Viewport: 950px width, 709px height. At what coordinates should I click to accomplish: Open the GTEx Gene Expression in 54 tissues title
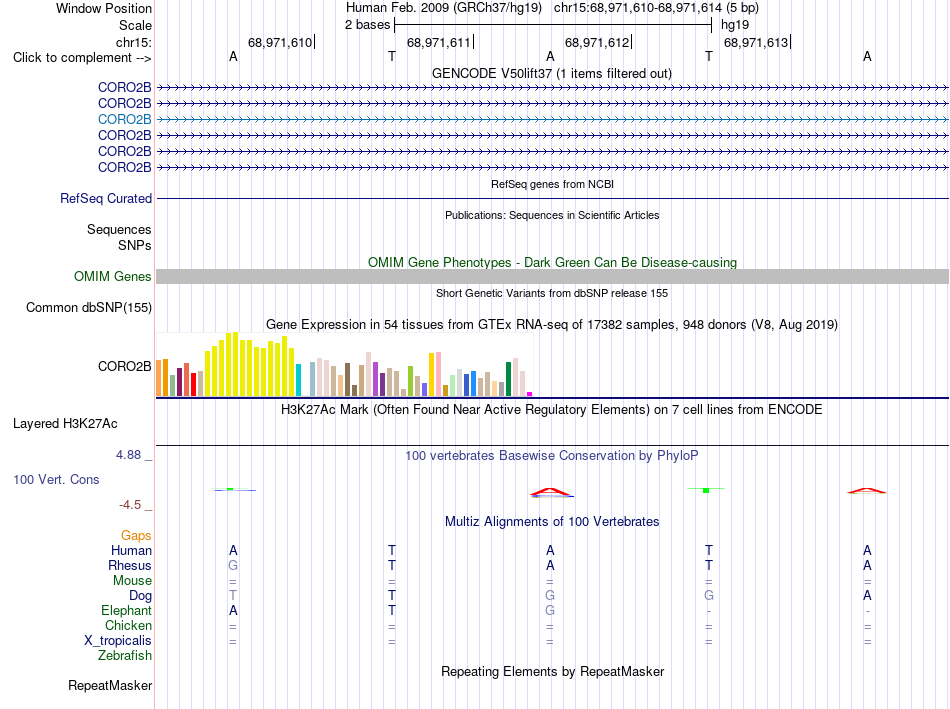point(552,324)
